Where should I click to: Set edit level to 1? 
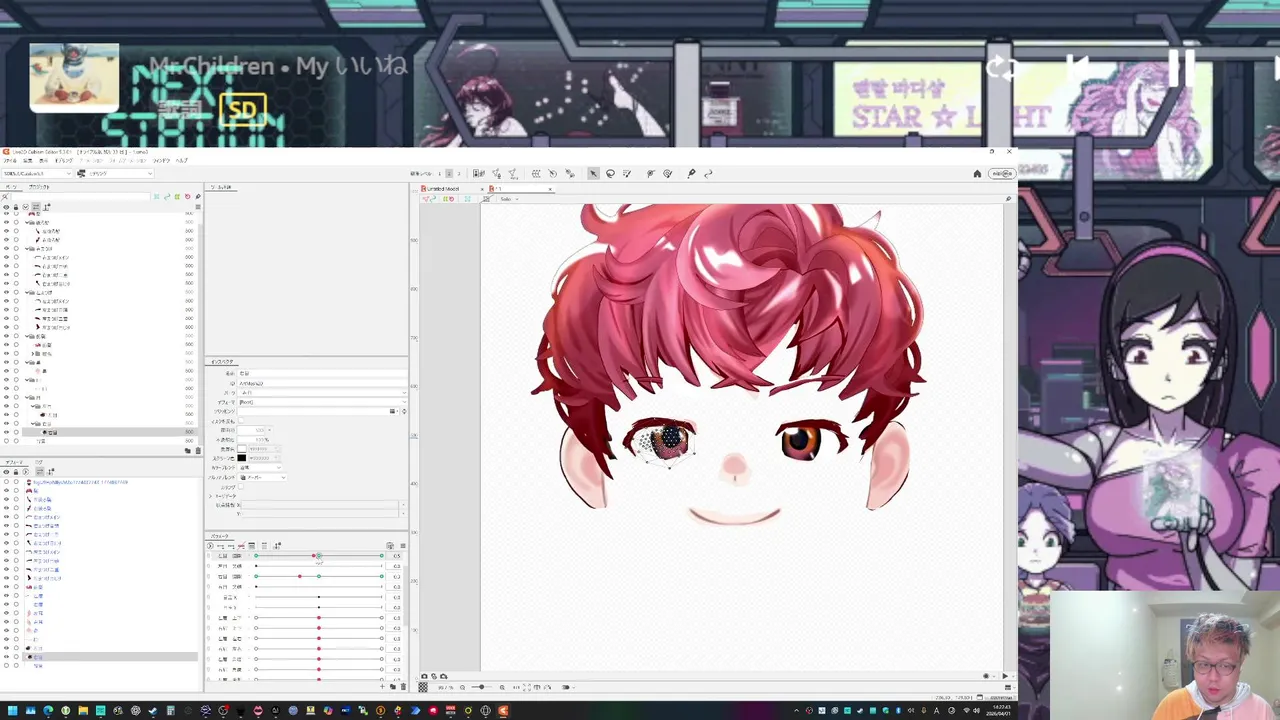point(439,173)
